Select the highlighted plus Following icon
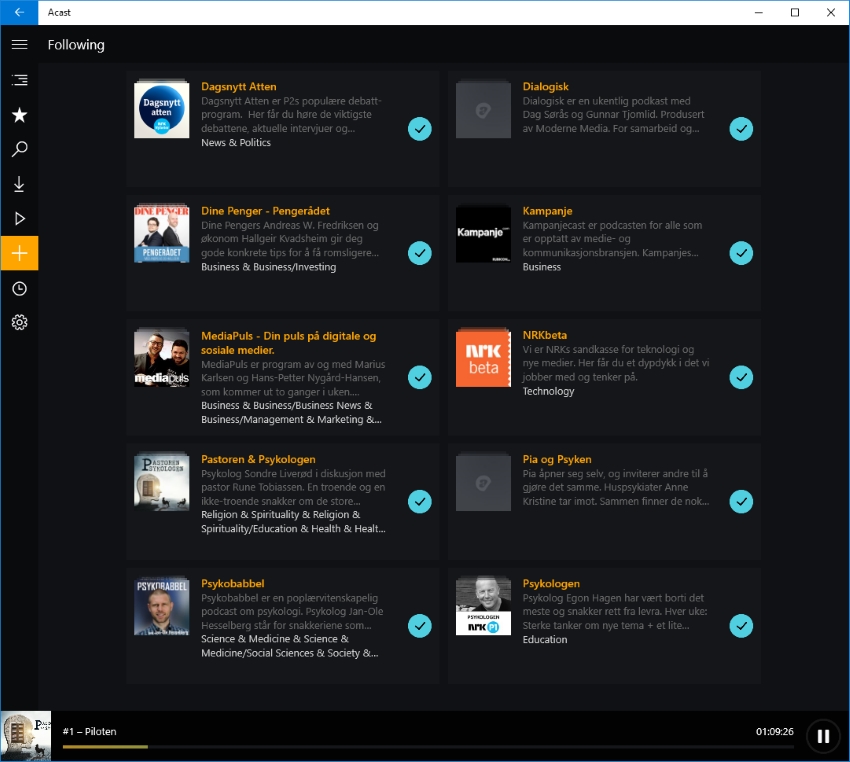 pos(19,253)
